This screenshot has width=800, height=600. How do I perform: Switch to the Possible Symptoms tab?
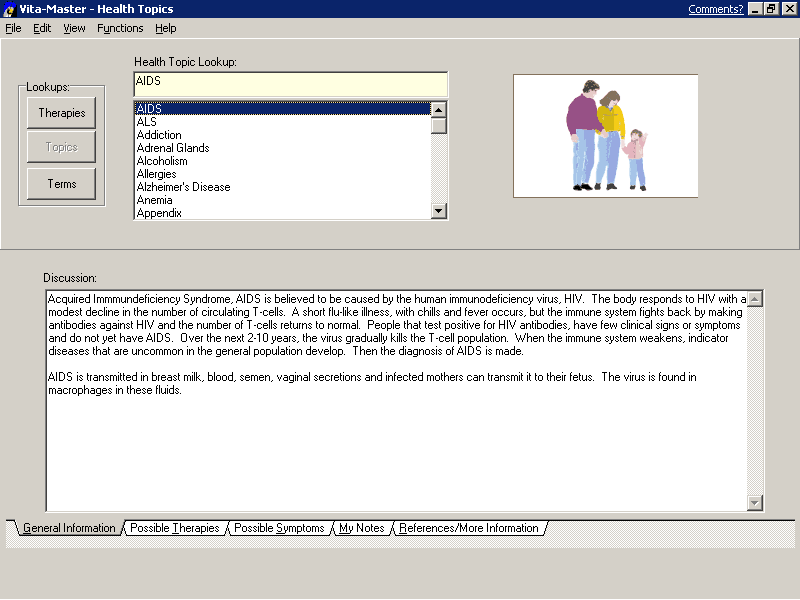pyautogui.click(x=279, y=528)
